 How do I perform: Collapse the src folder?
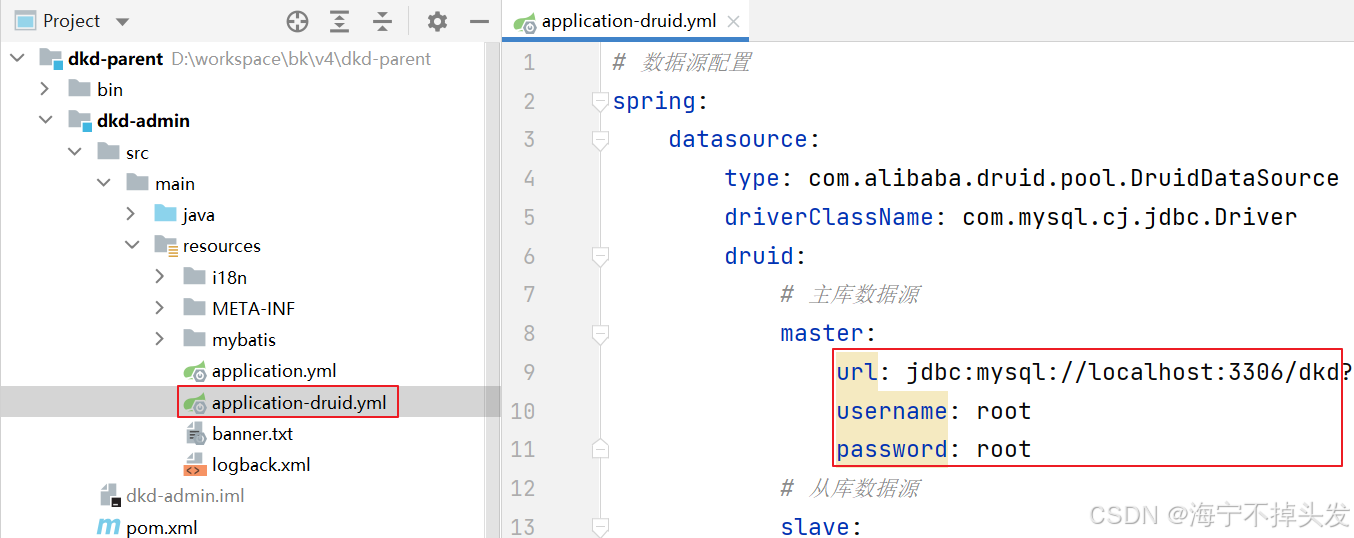pyautogui.click(x=75, y=152)
